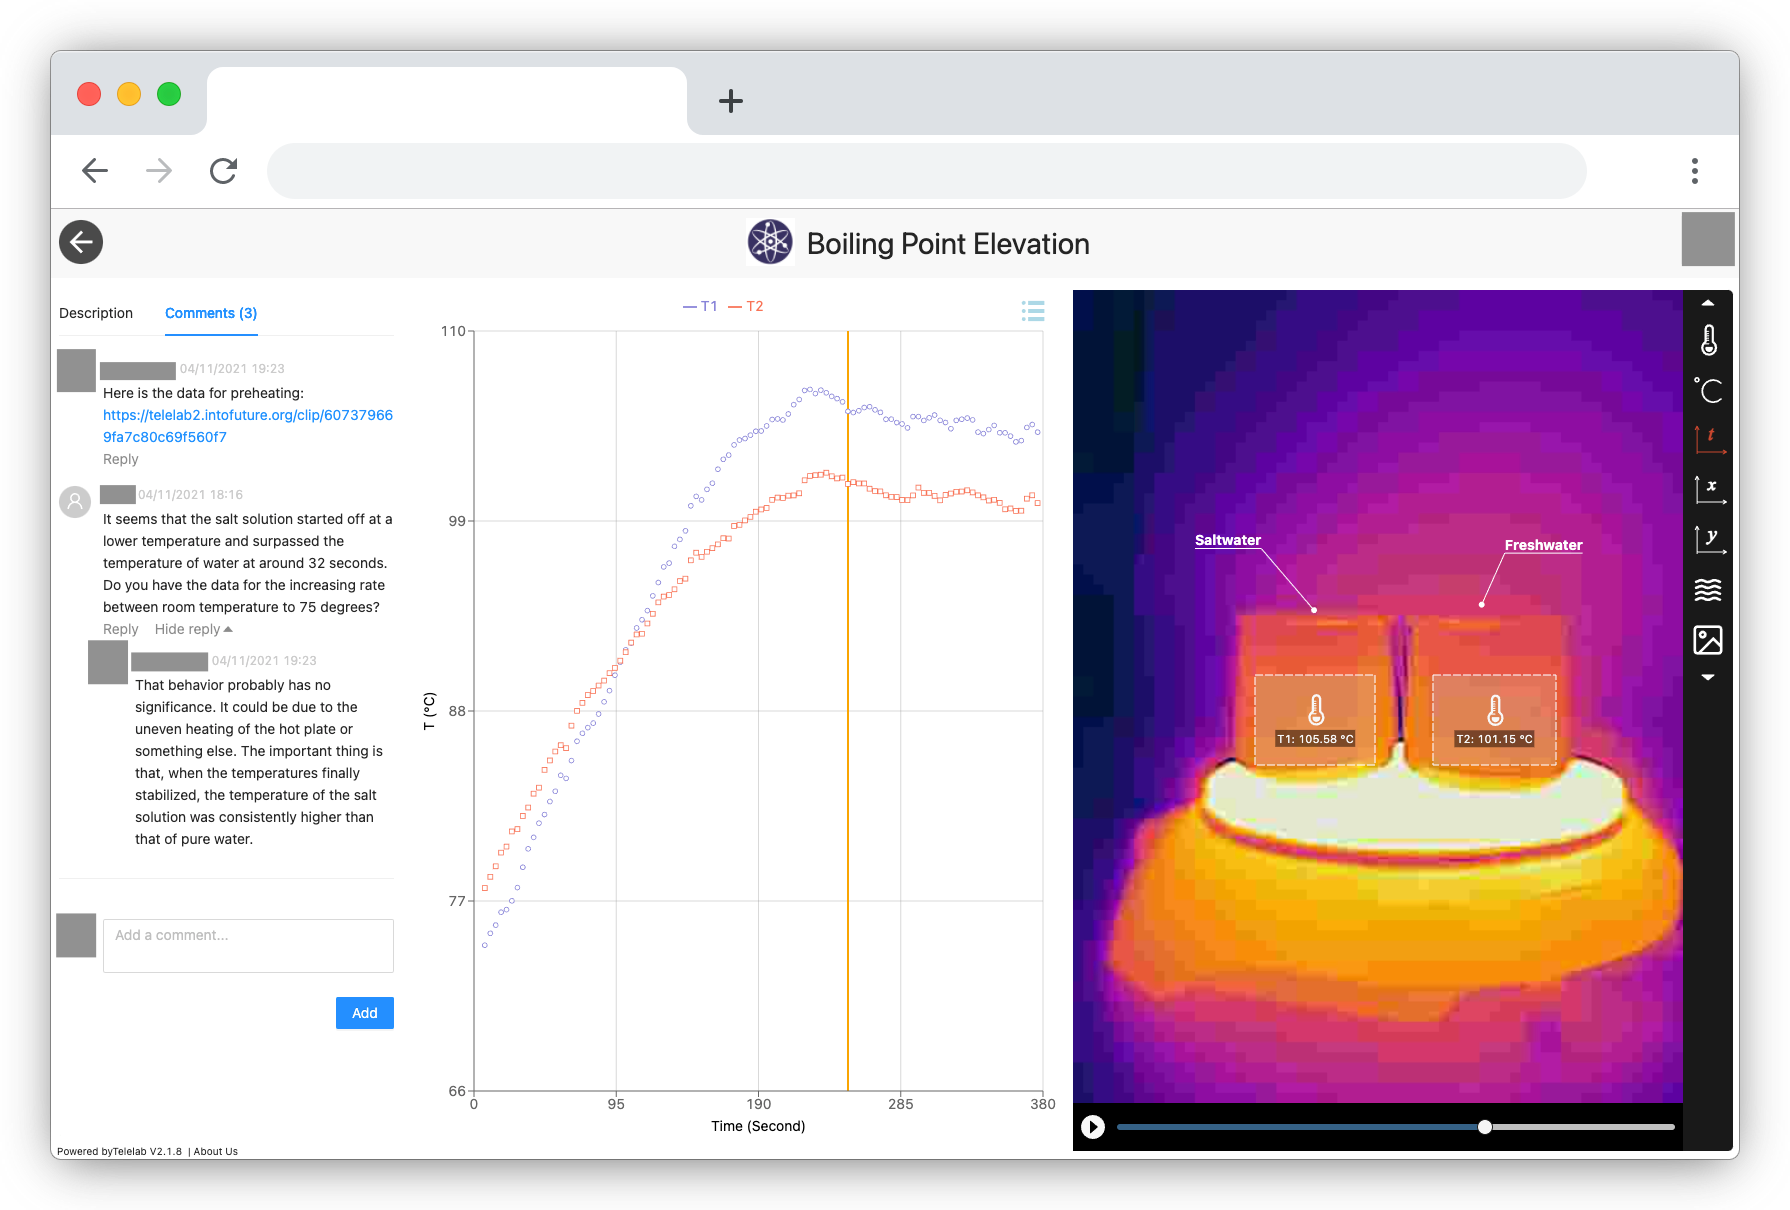Move the toolbar down with the bottom caret
Viewport: 1790px width, 1210px height.
point(1708,677)
